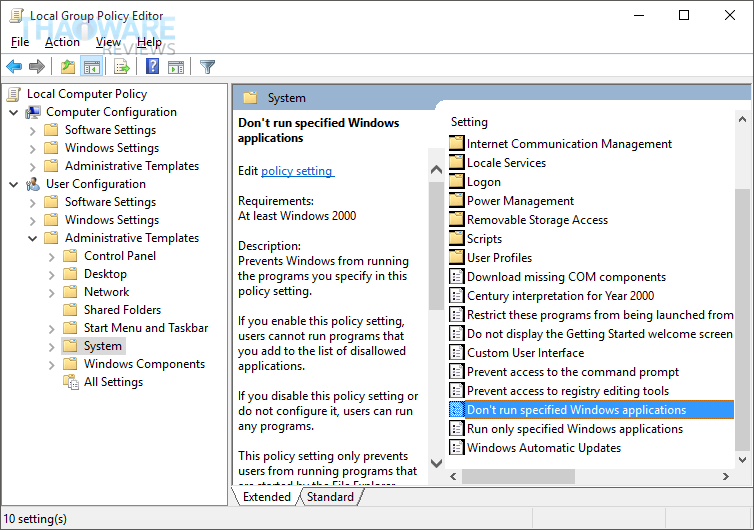Expand the System tree node arrow

pyautogui.click(x=52, y=347)
